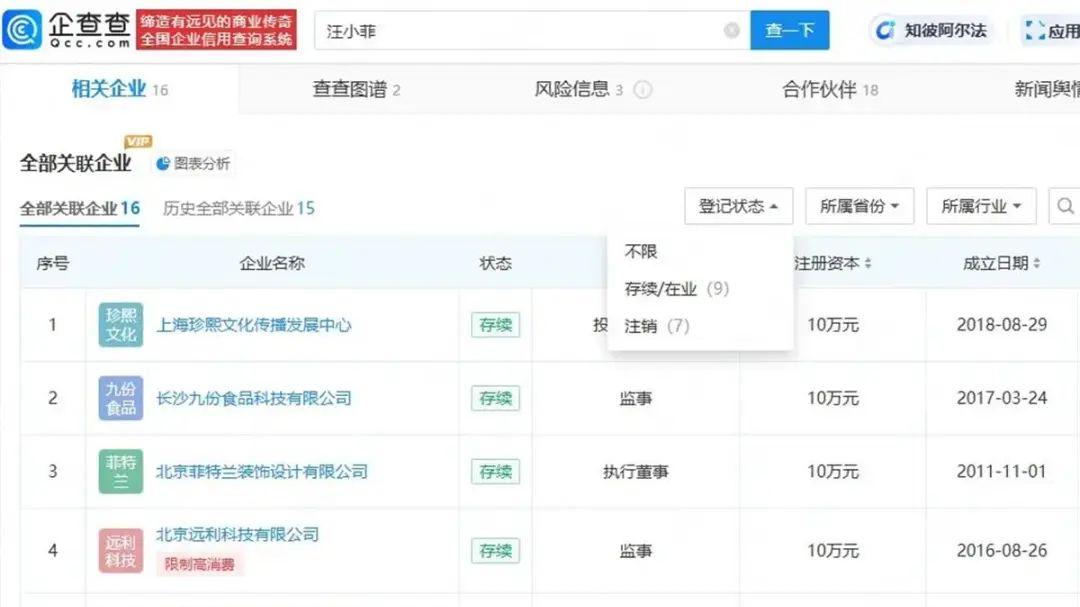
Task: Open the 知彼阿尔法 tool icon
Action: 884,30
